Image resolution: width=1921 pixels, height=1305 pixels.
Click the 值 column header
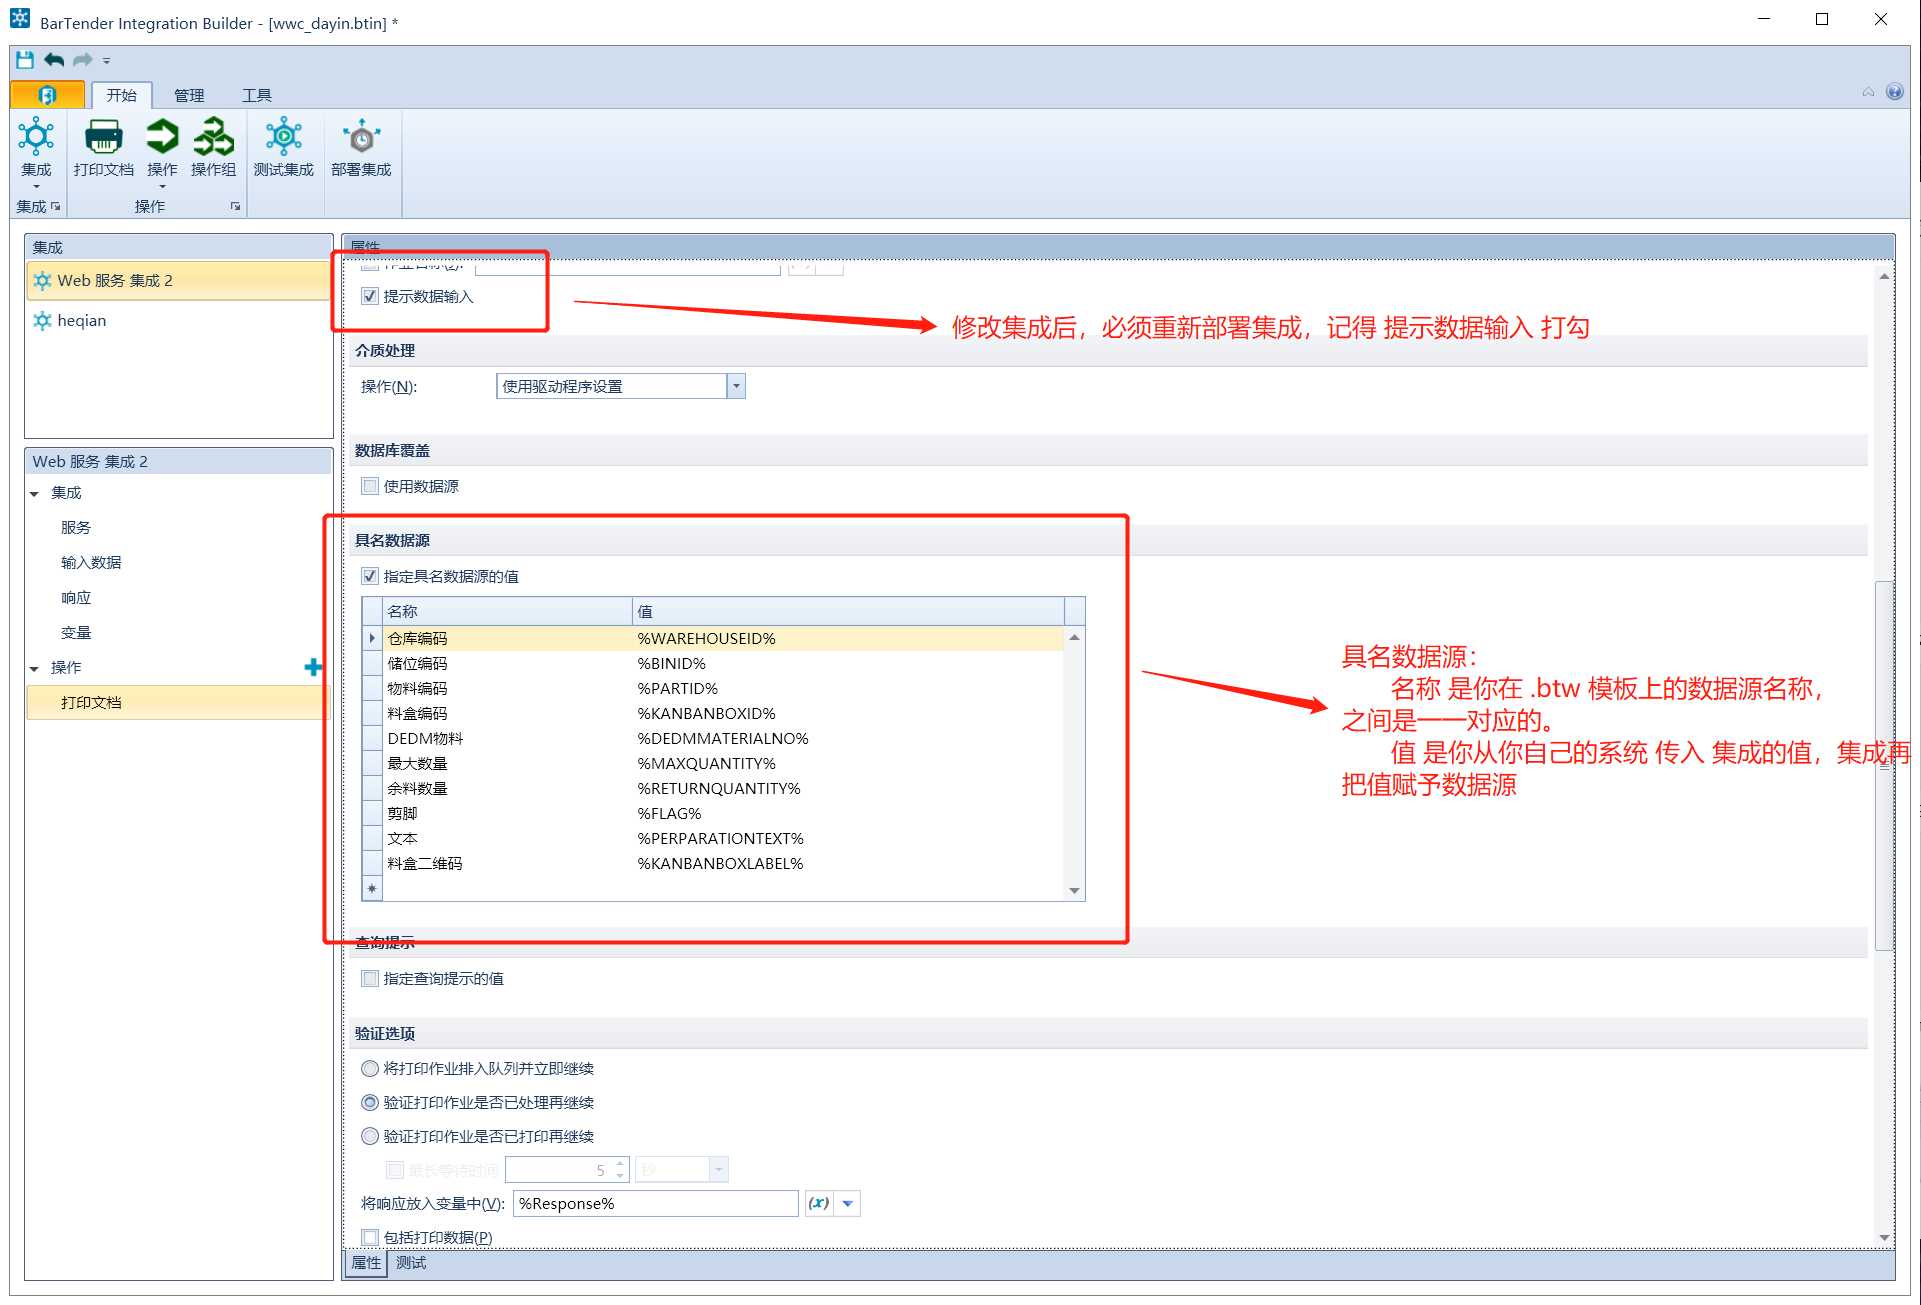(848, 611)
